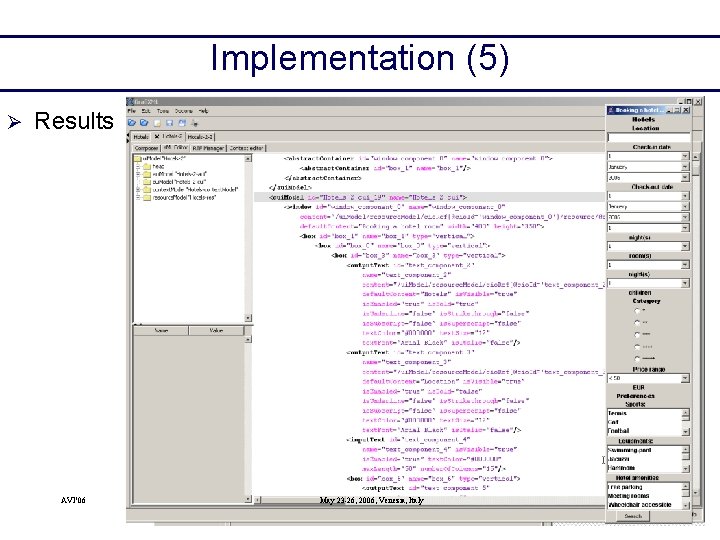Click the tree panel scroll-down arrow

[248, 318]
